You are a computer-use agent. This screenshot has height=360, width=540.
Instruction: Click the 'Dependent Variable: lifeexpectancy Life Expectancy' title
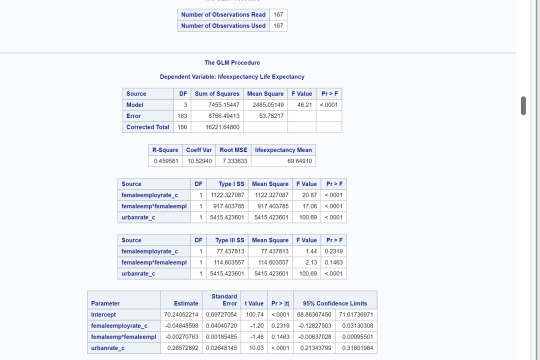pos(232,77)
